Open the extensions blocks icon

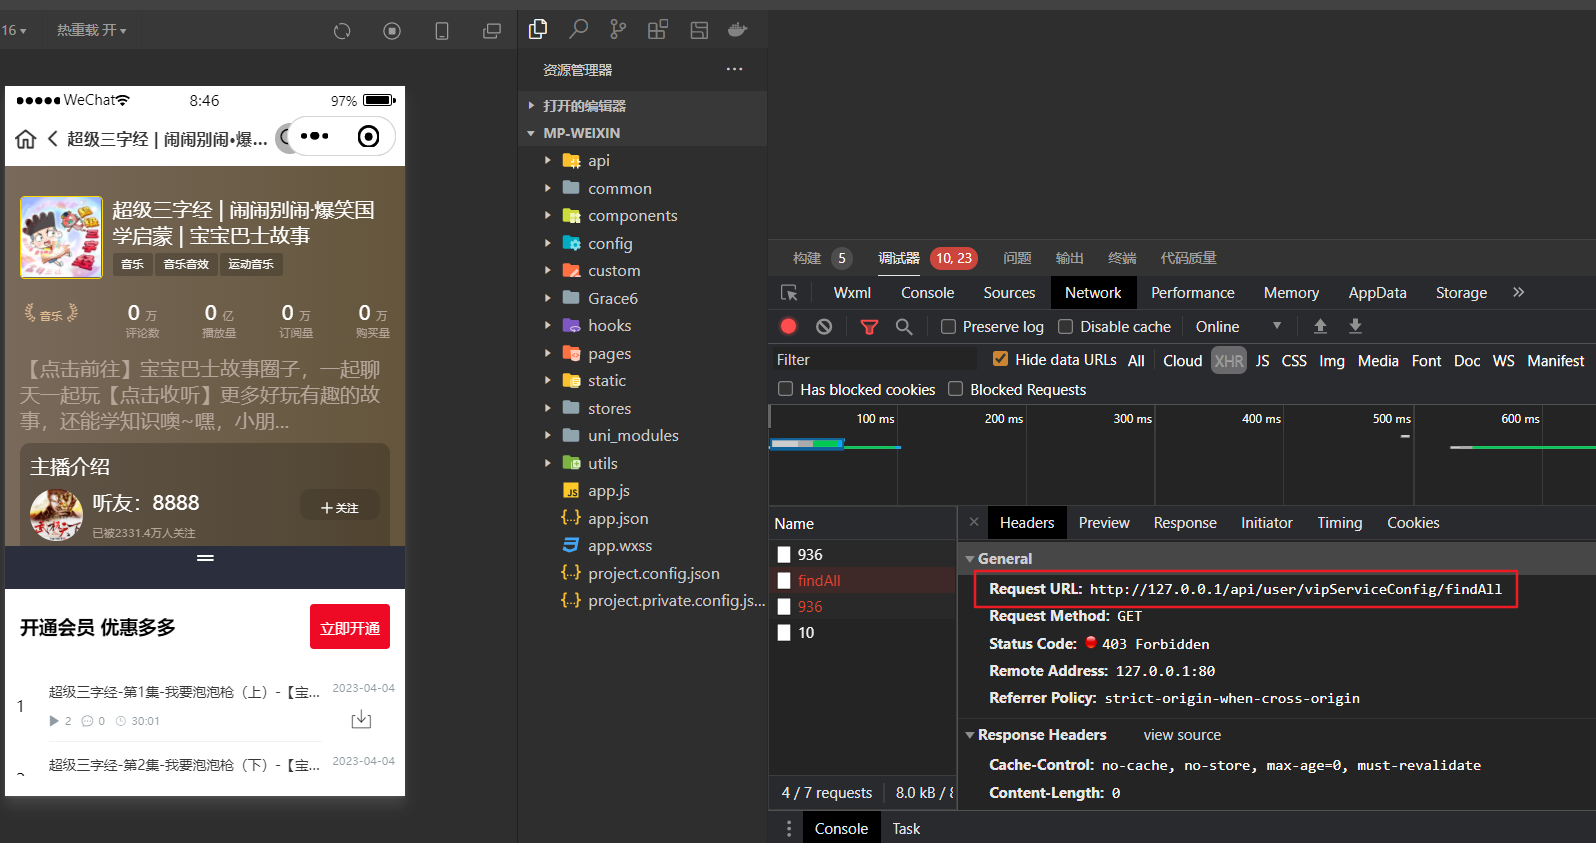pos(657,30)
